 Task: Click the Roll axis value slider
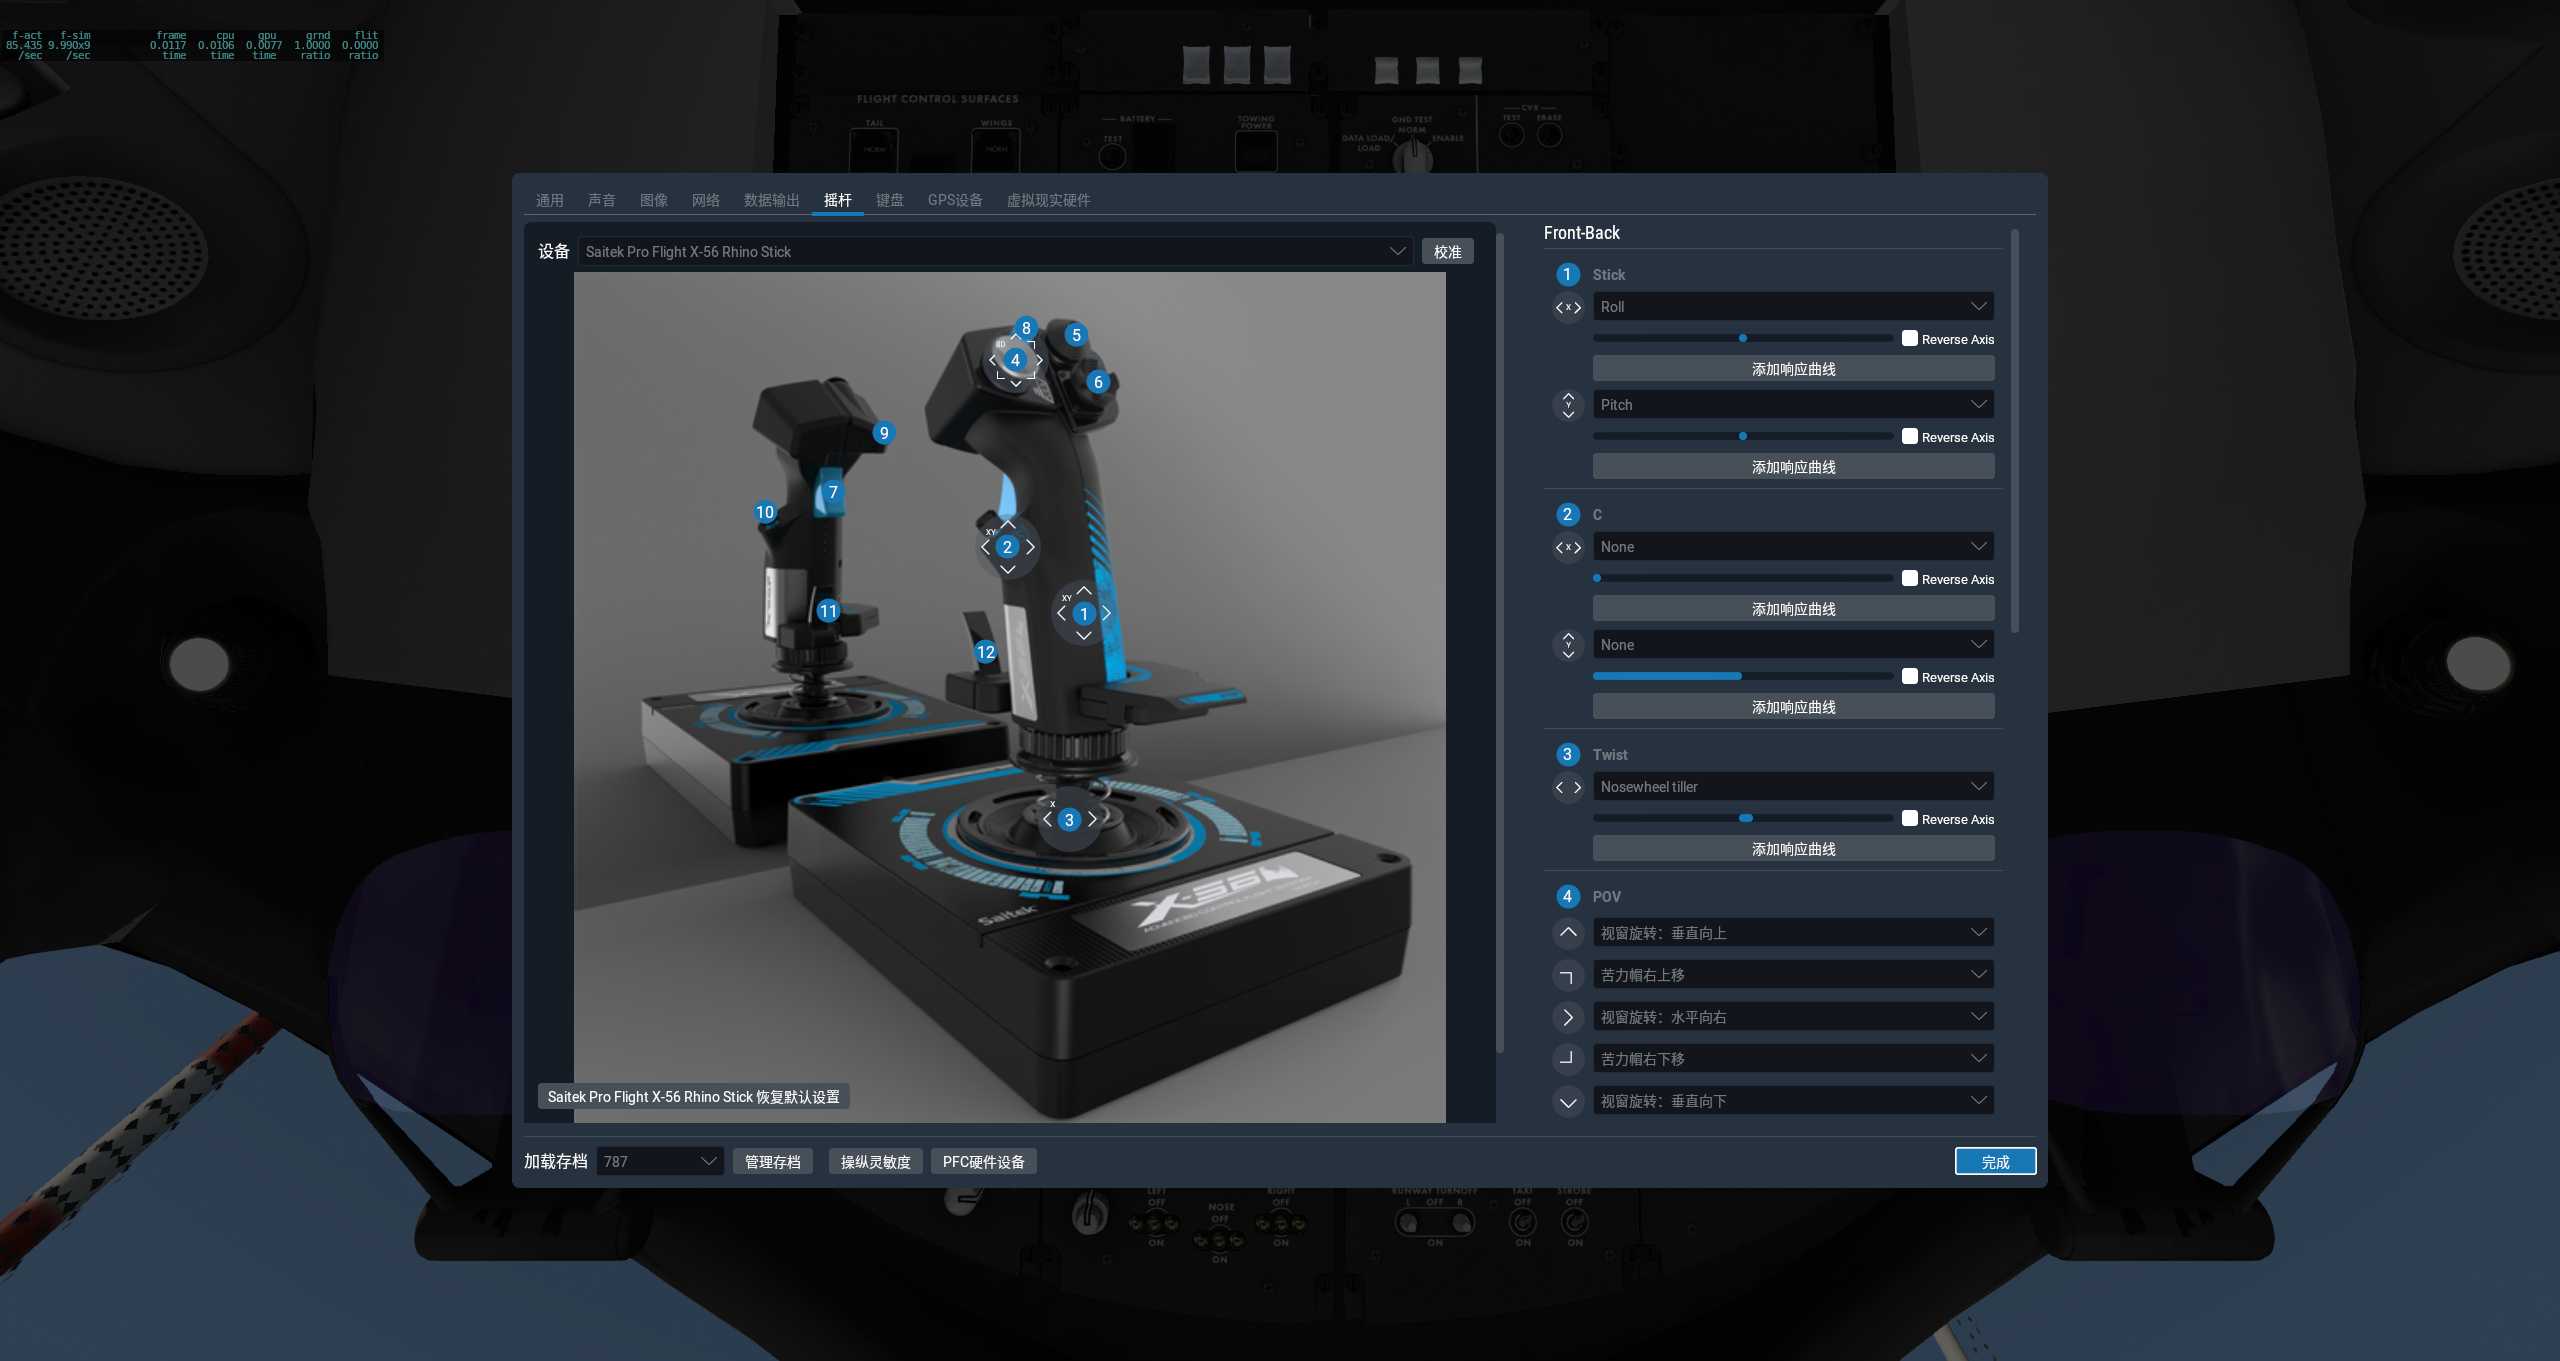coord(1742,338)
